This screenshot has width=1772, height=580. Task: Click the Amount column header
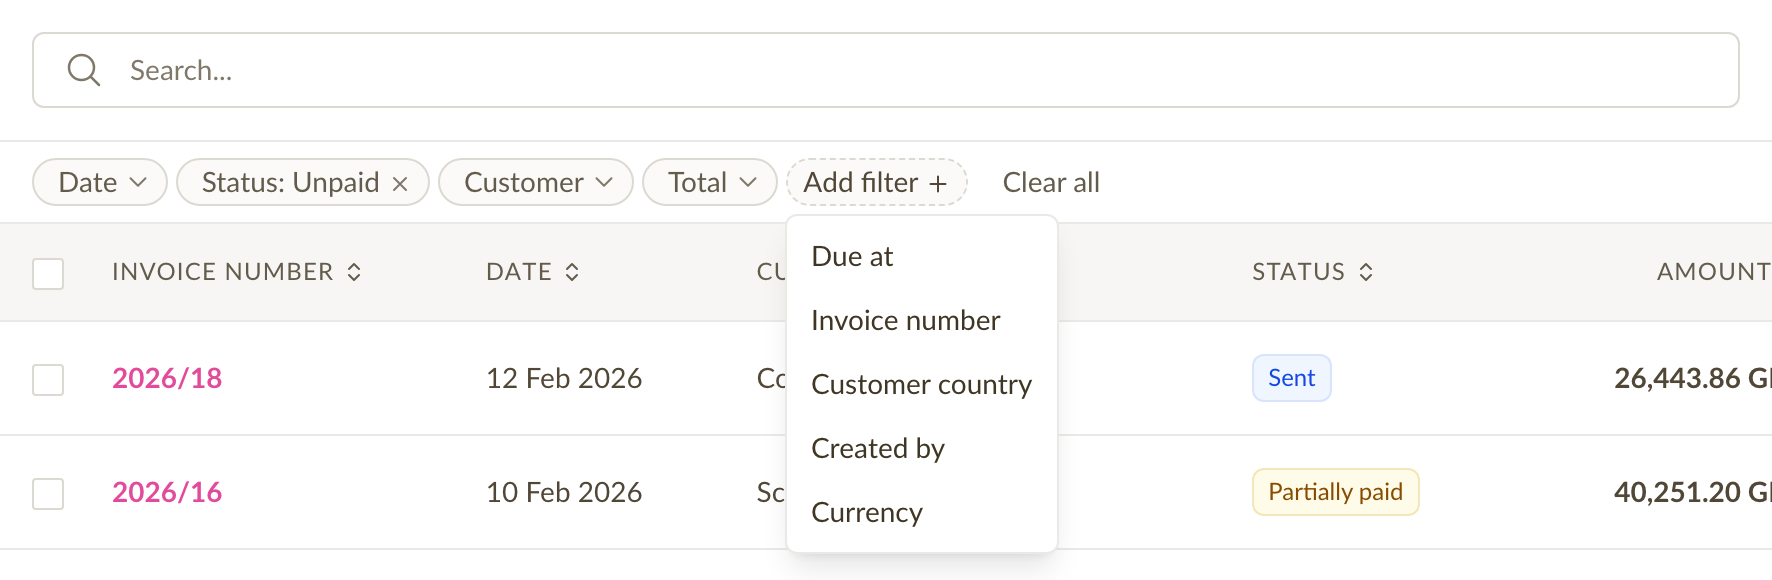point(1713,272)
